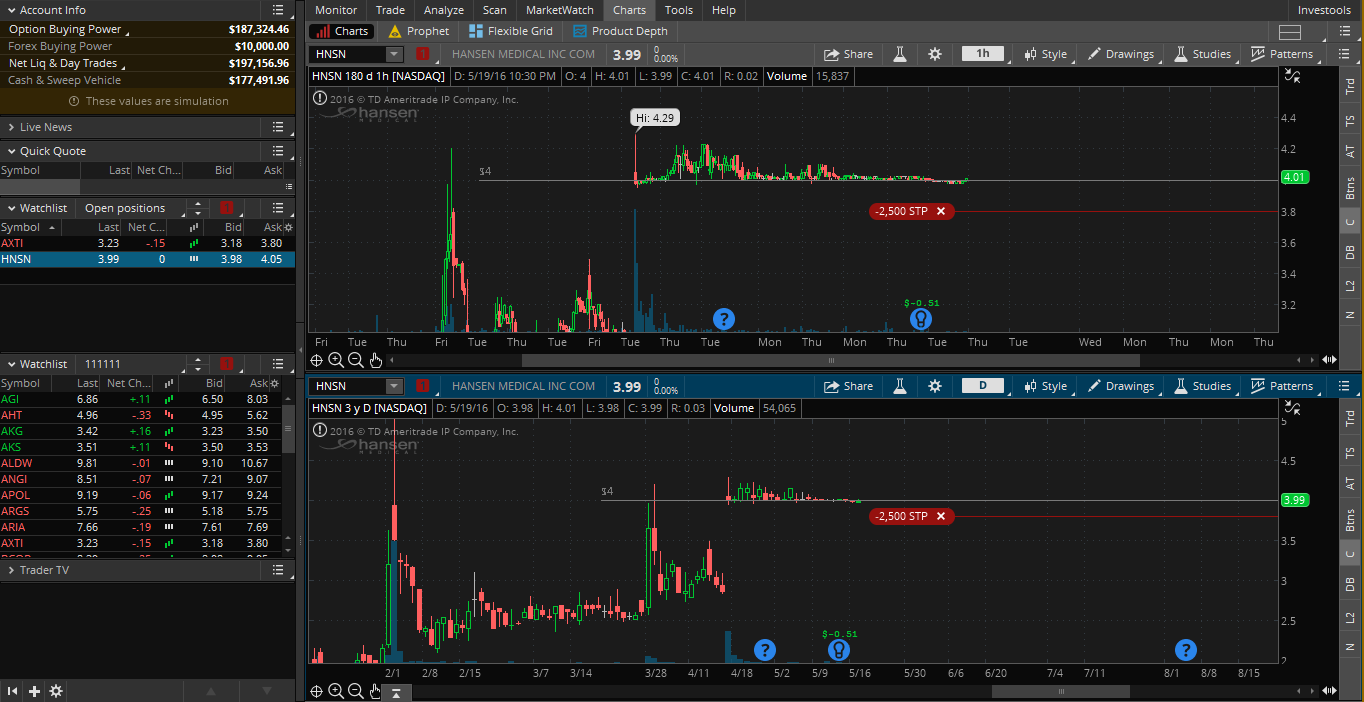Image resolution: width=1364 pixels, height=702 pixels.
Task: Toggle the N side button on lower chart
Action: pos(1350,647)
